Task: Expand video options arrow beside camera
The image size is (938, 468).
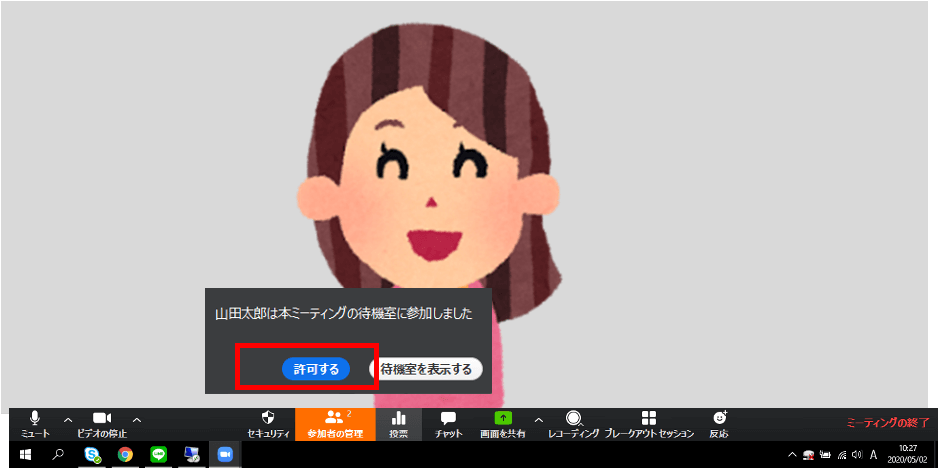Action: 137,419
